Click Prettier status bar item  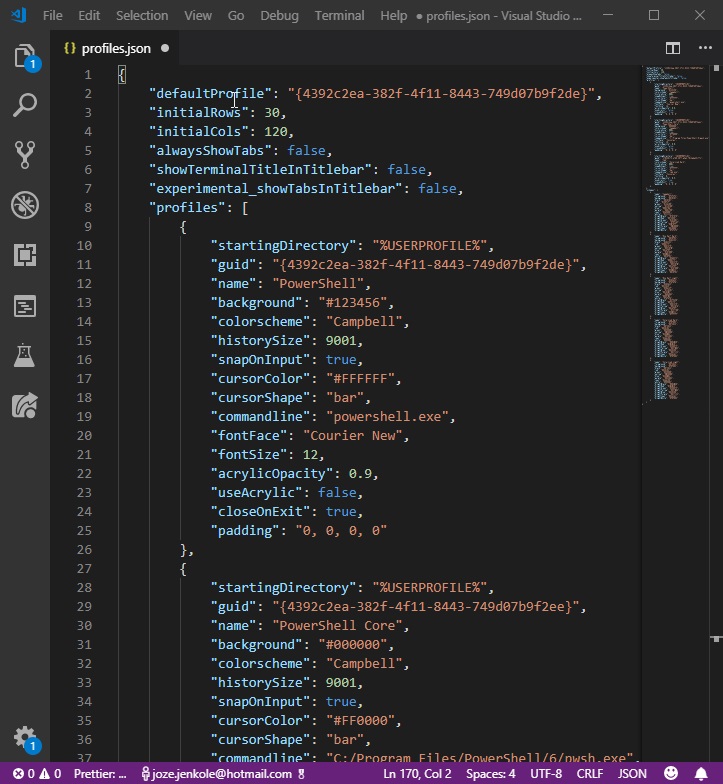[x=100, y=774]
